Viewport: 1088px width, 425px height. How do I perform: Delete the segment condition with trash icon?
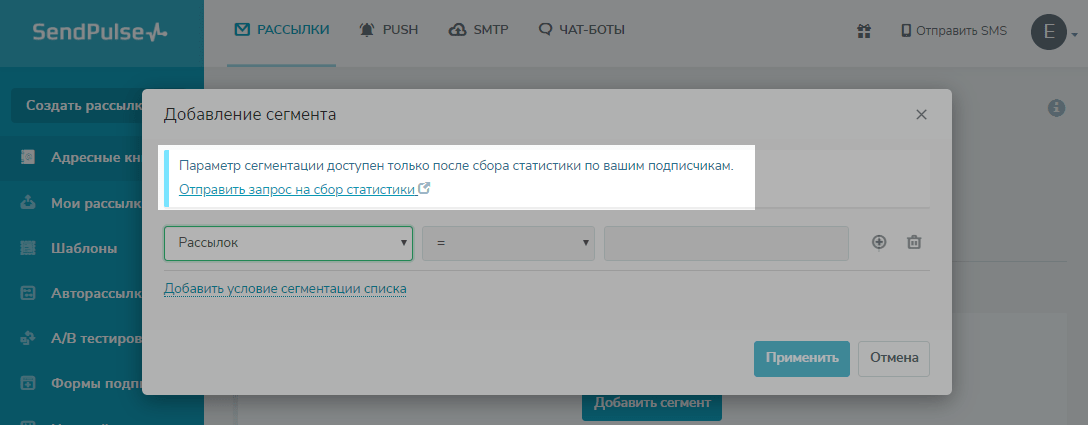pos(913,242)
